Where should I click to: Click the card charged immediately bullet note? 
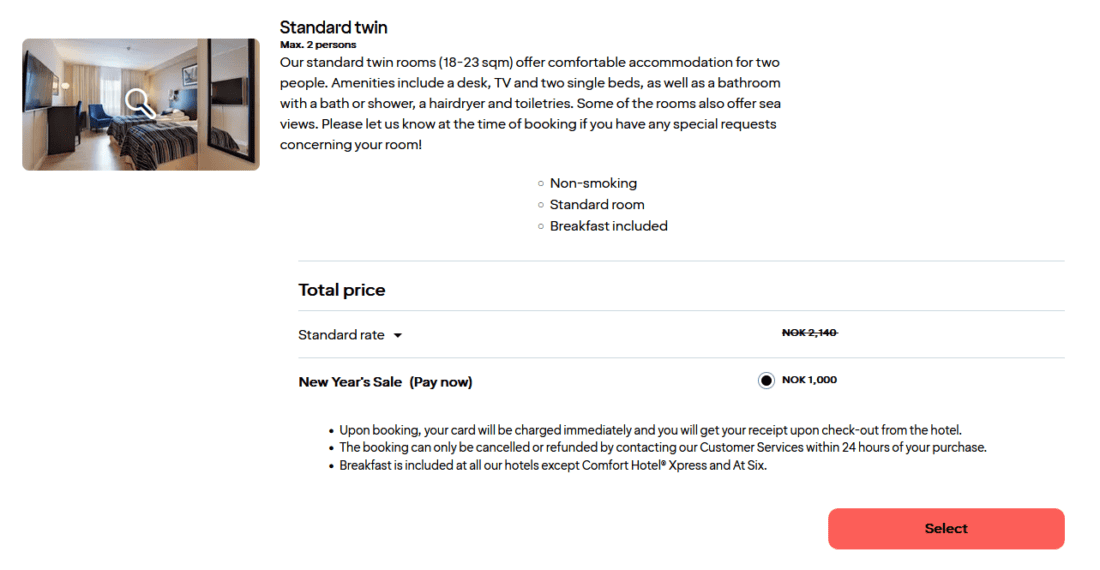(650, 430)
